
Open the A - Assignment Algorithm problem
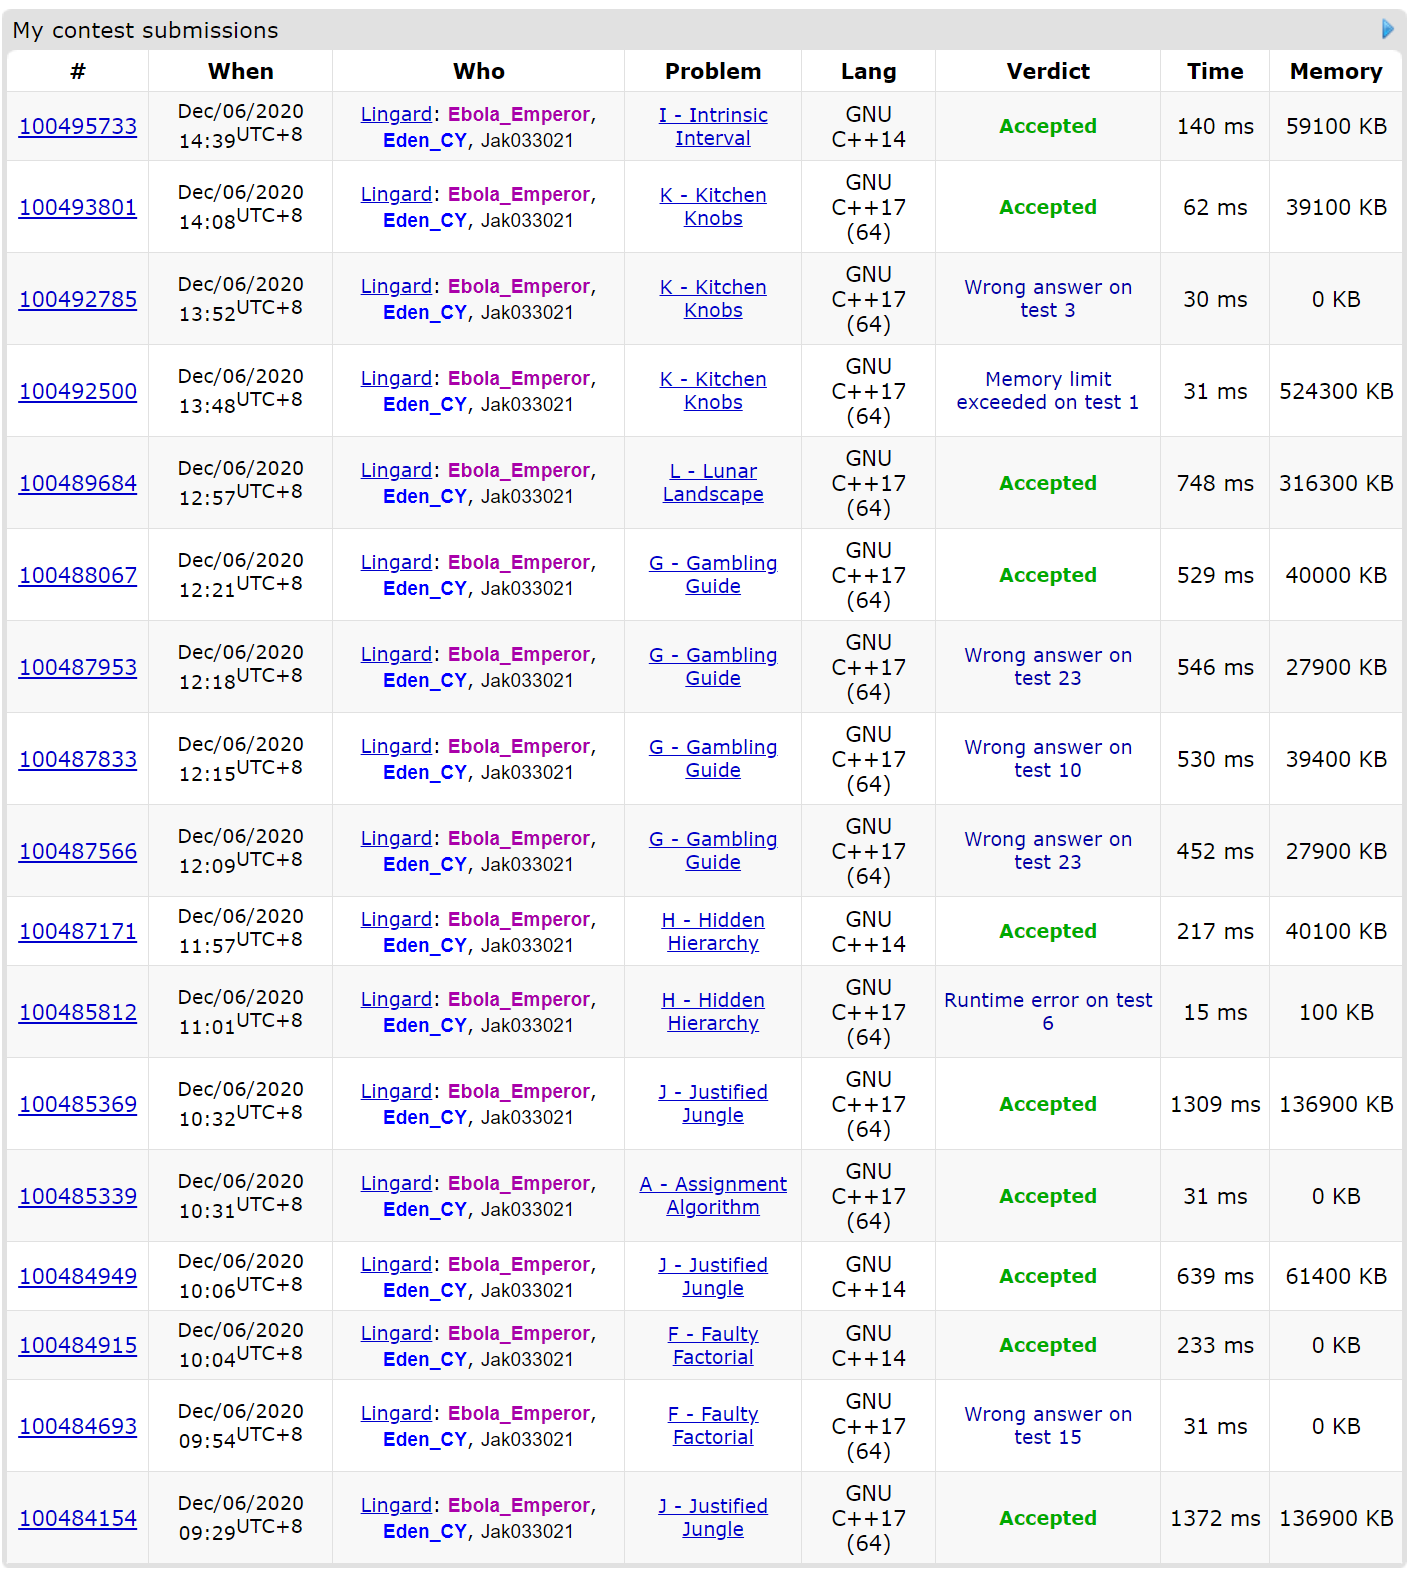(713, 1196)
